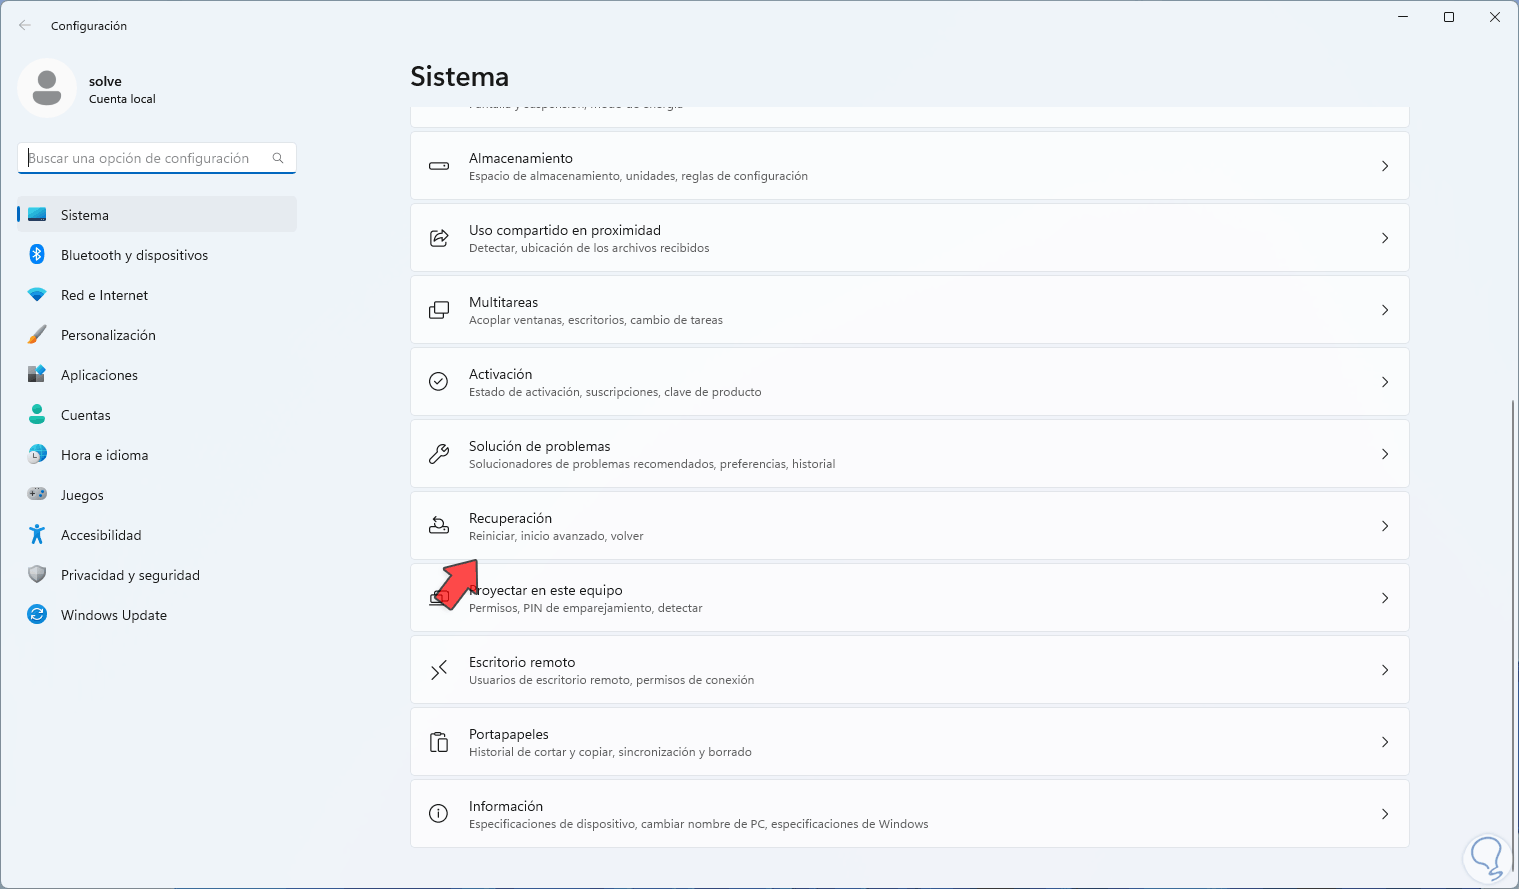The image size is (1519, 889).
Task: Select Personalización in the sidebar
Action: 108,335
